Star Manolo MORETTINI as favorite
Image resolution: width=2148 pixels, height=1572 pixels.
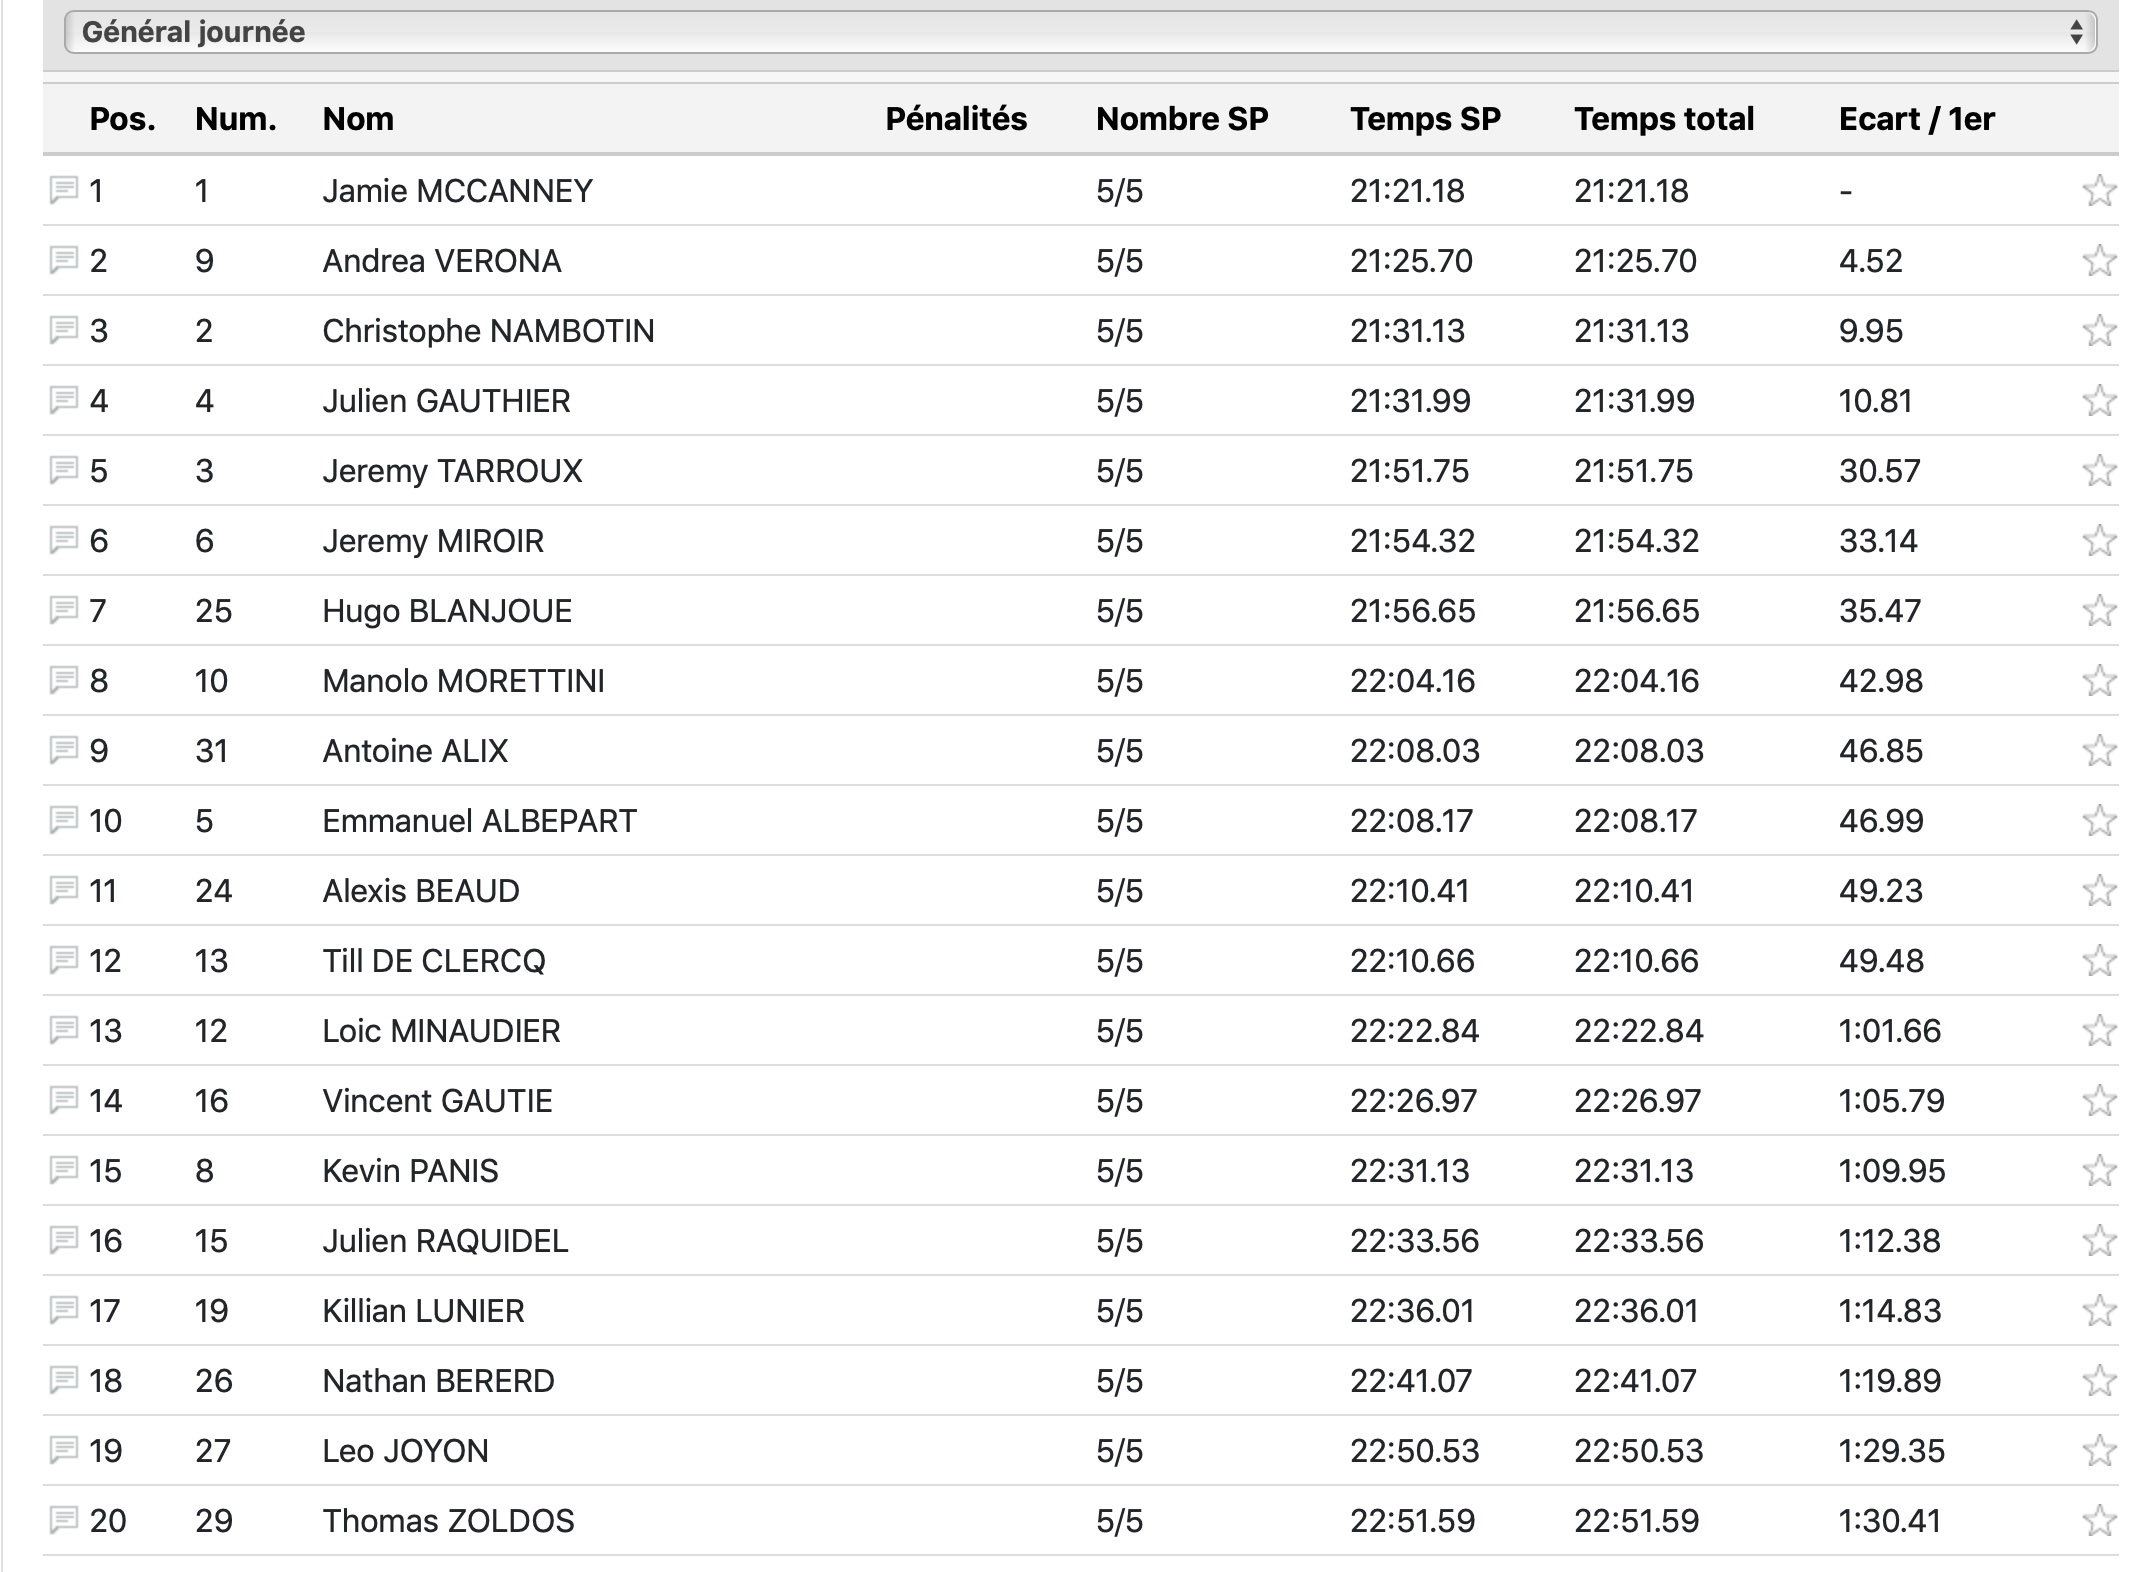pyautogui.click(x=2098, y=681)
